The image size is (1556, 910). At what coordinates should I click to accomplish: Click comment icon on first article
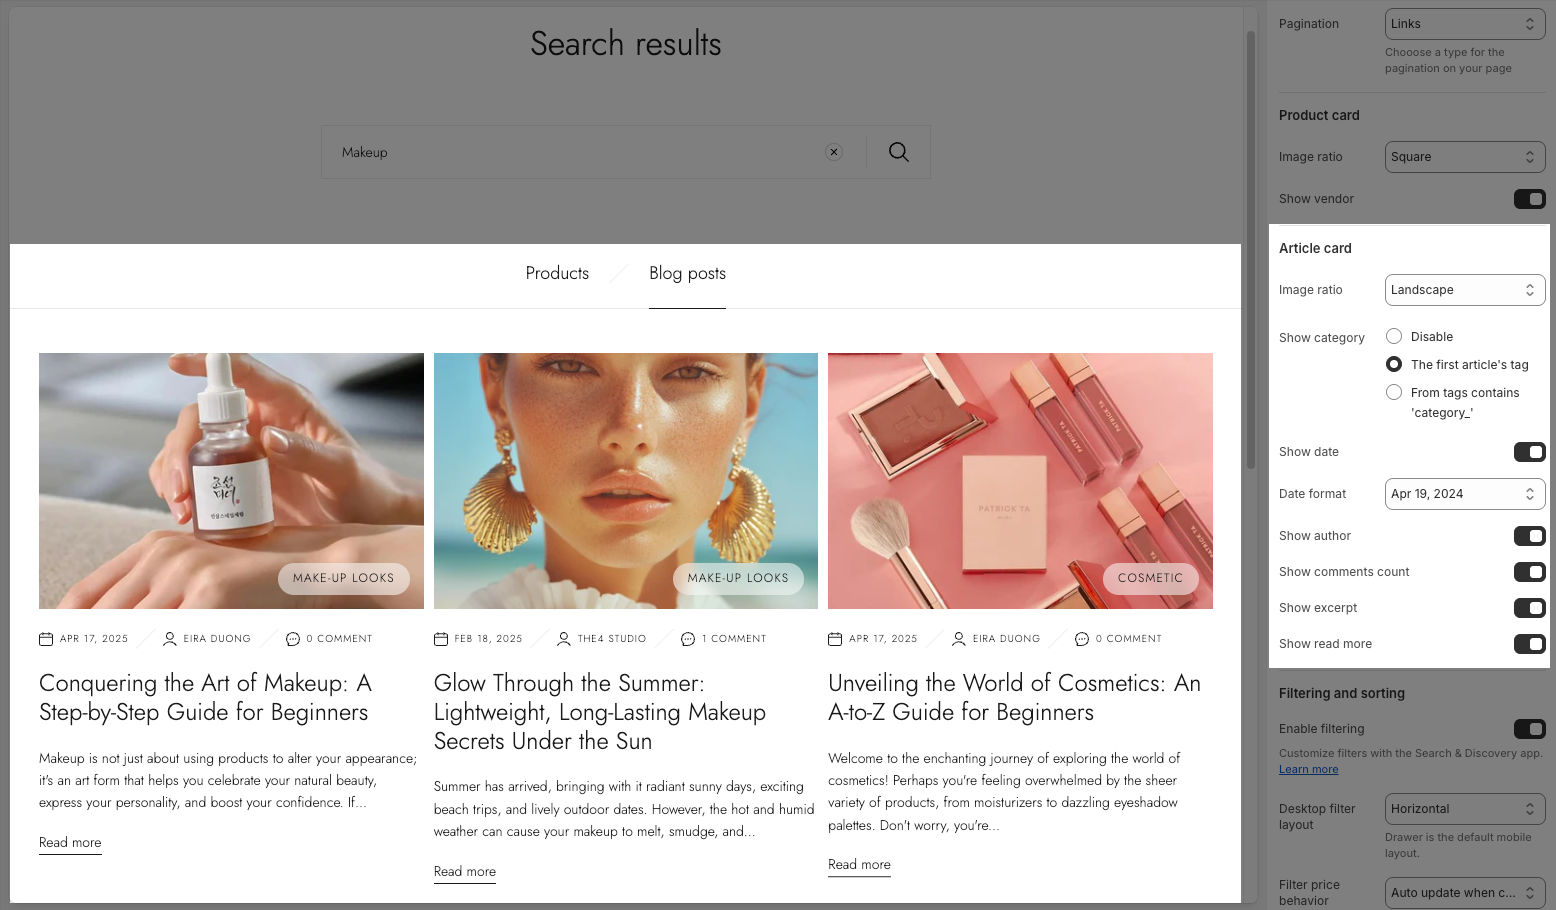click(293, 639)
